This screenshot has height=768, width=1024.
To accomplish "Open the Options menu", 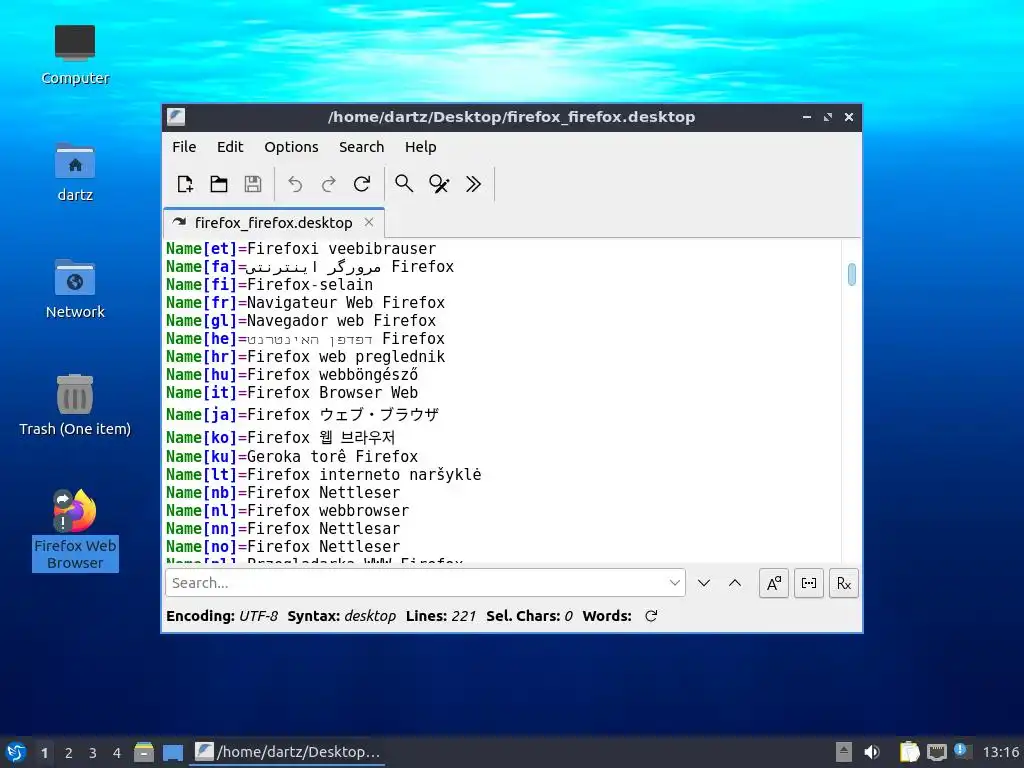I will tap(291, 147).
